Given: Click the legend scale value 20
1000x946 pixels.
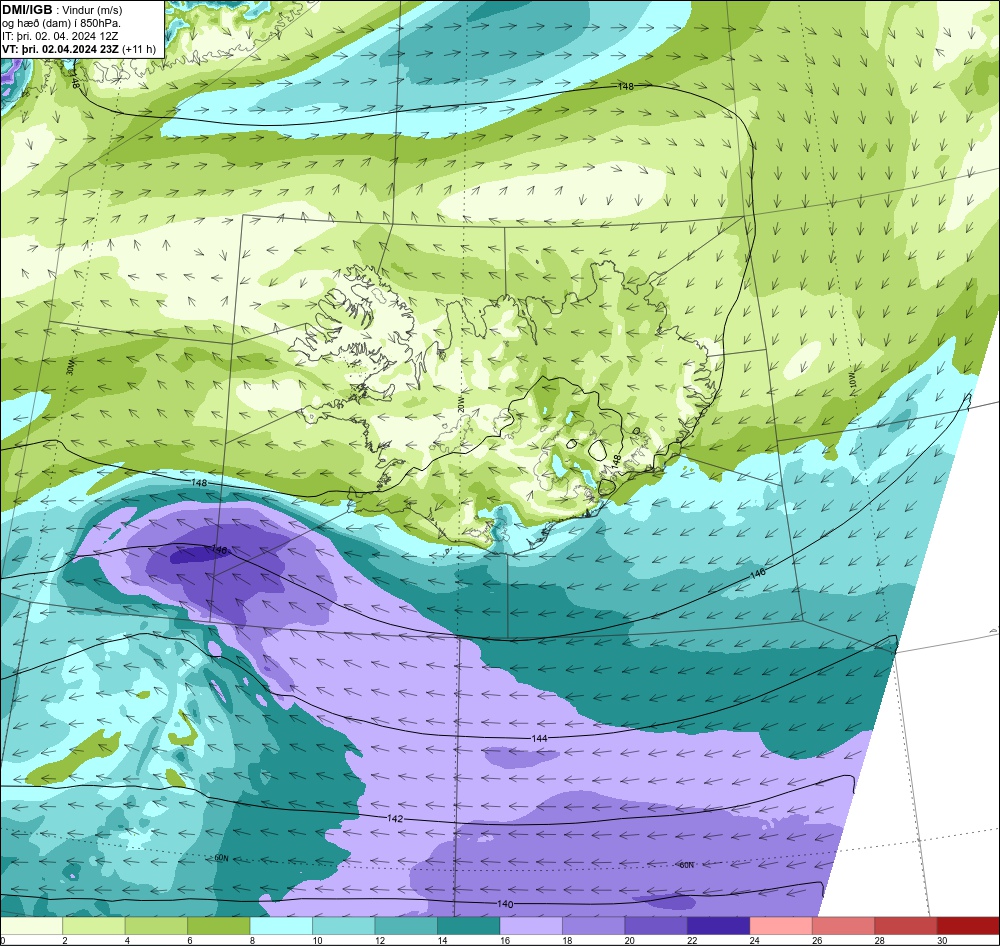Looking at the screenshot, I should coord(629,940).
